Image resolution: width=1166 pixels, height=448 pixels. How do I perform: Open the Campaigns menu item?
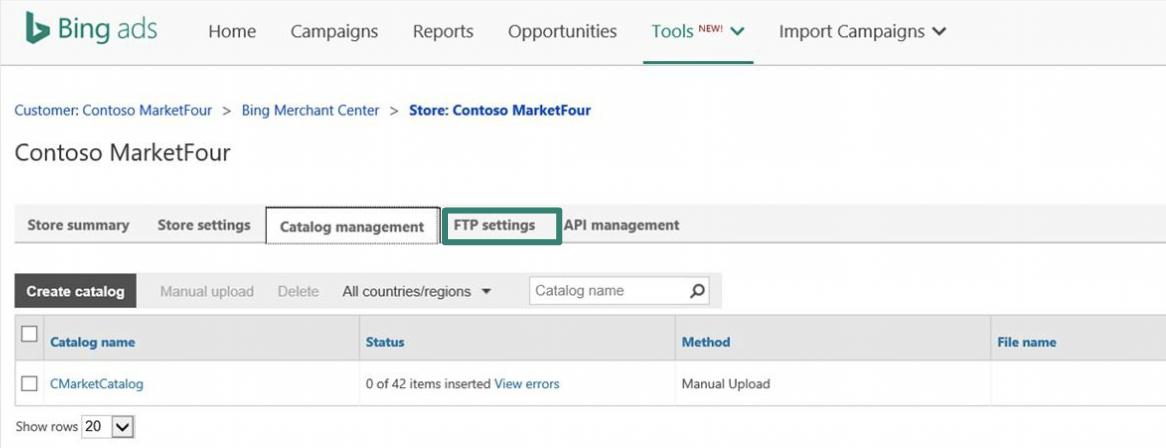point(334,31)
